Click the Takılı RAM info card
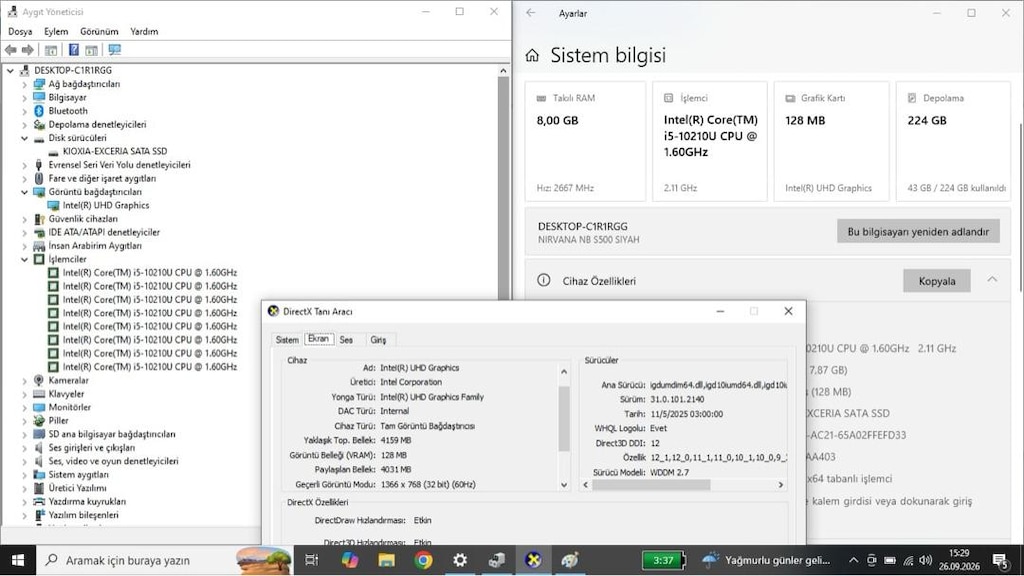1024x576 pixels. 585,141
